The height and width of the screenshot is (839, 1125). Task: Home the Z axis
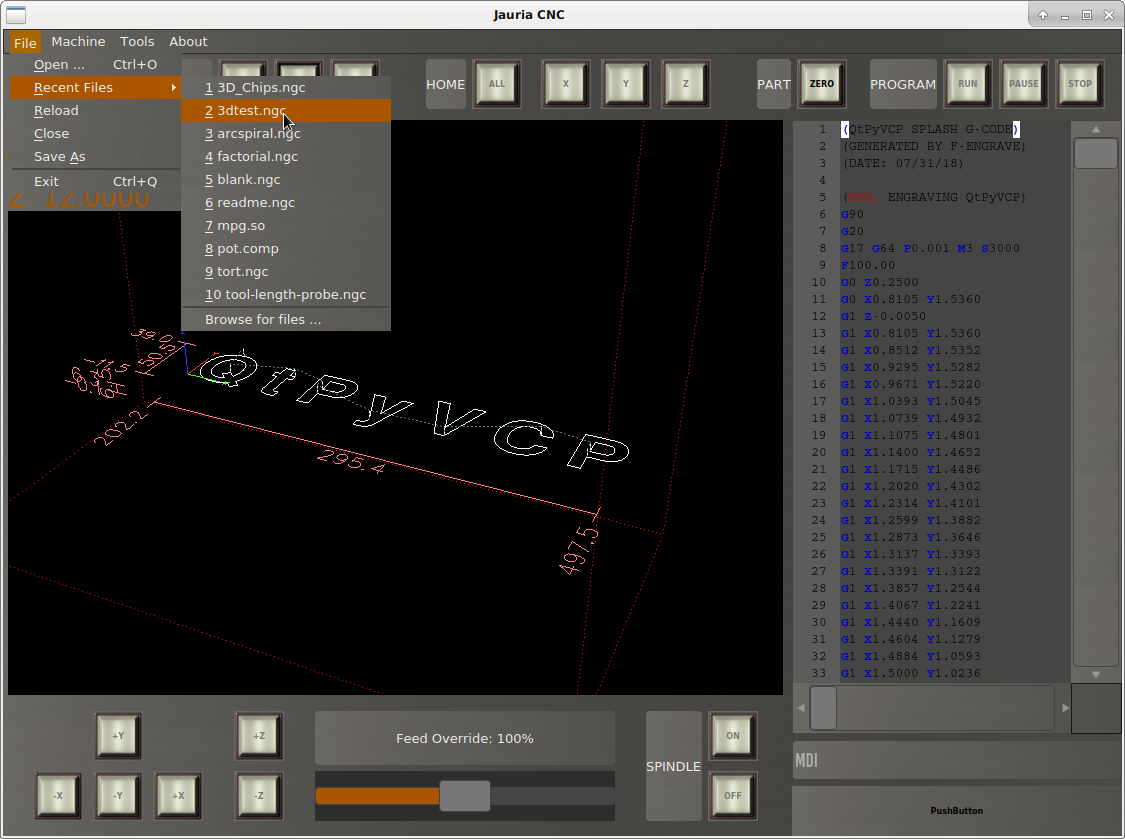pyautogui.click(x=686, y=84)
